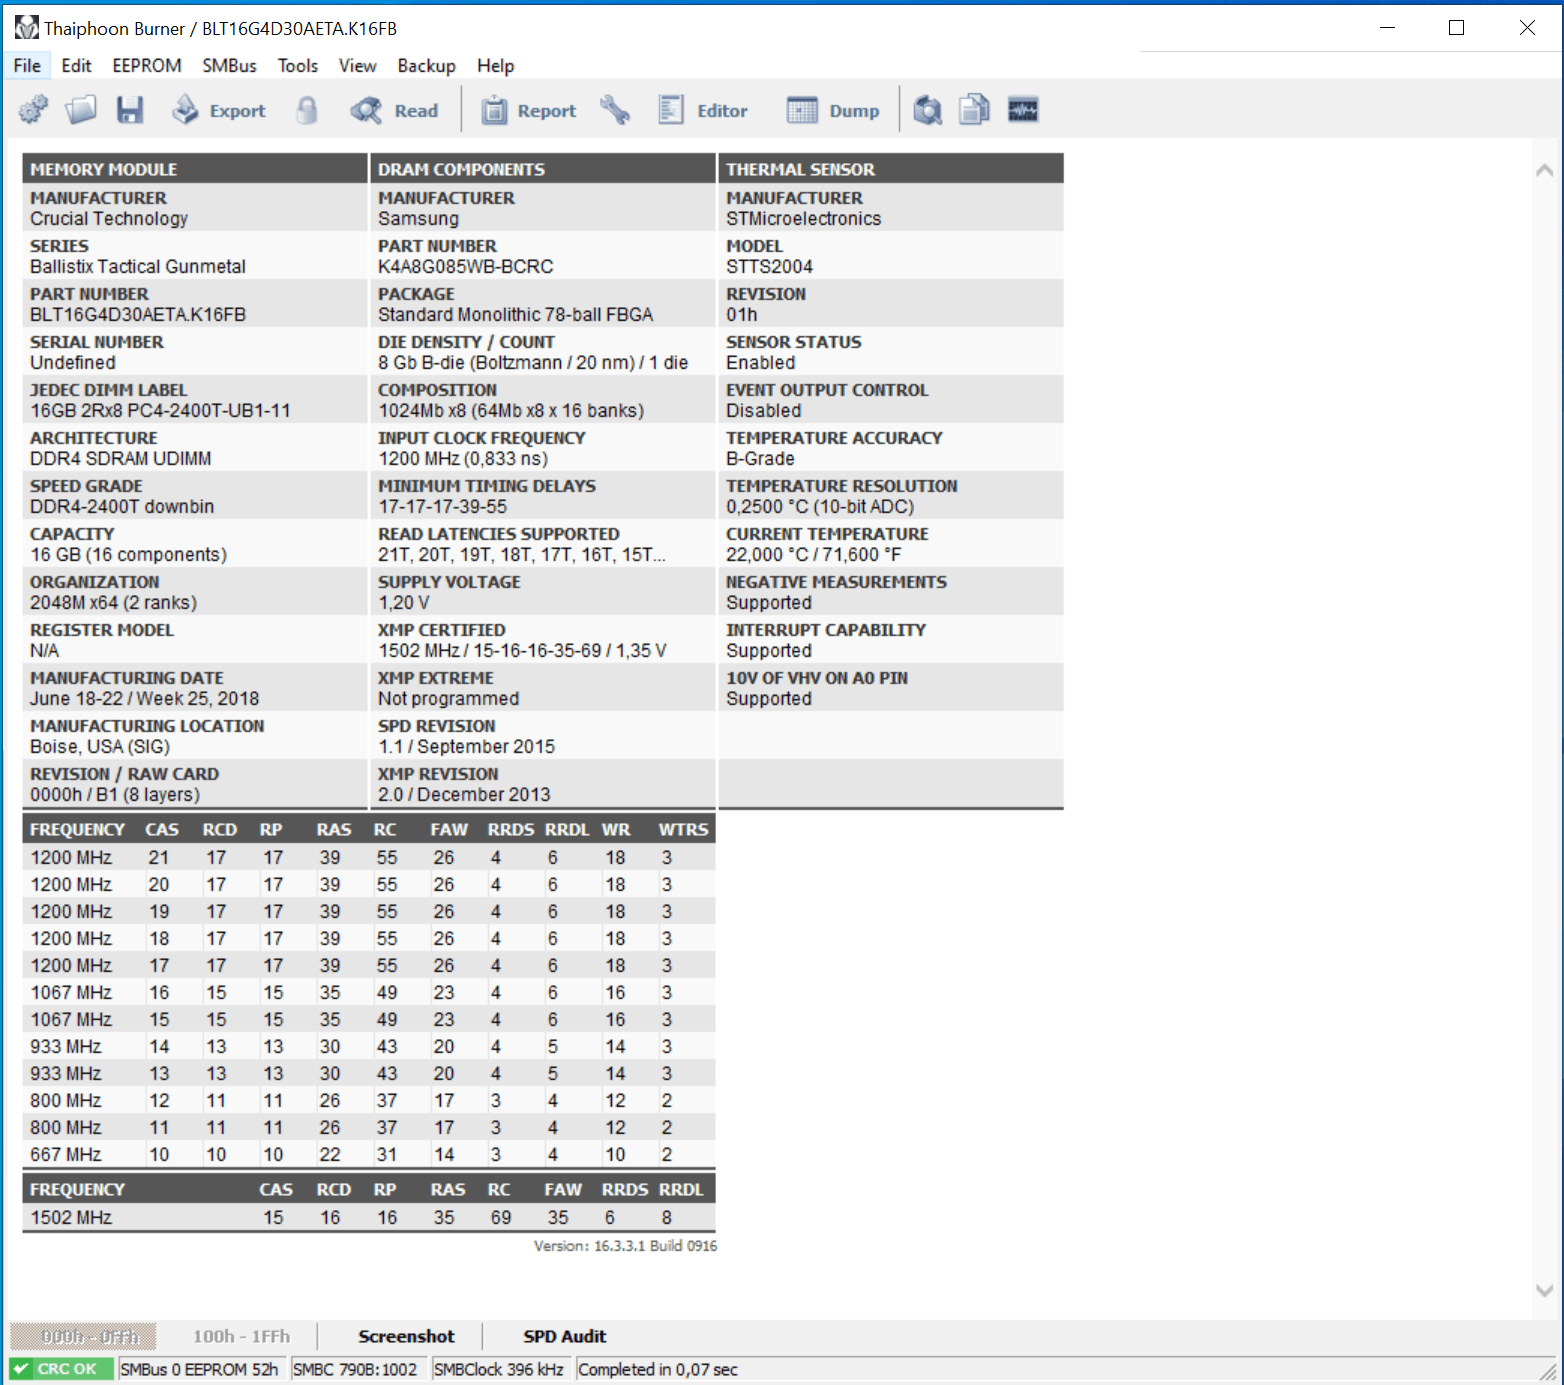Click the Read toolbar button
Viewport: 1564px width, 1385px height.
395,110
